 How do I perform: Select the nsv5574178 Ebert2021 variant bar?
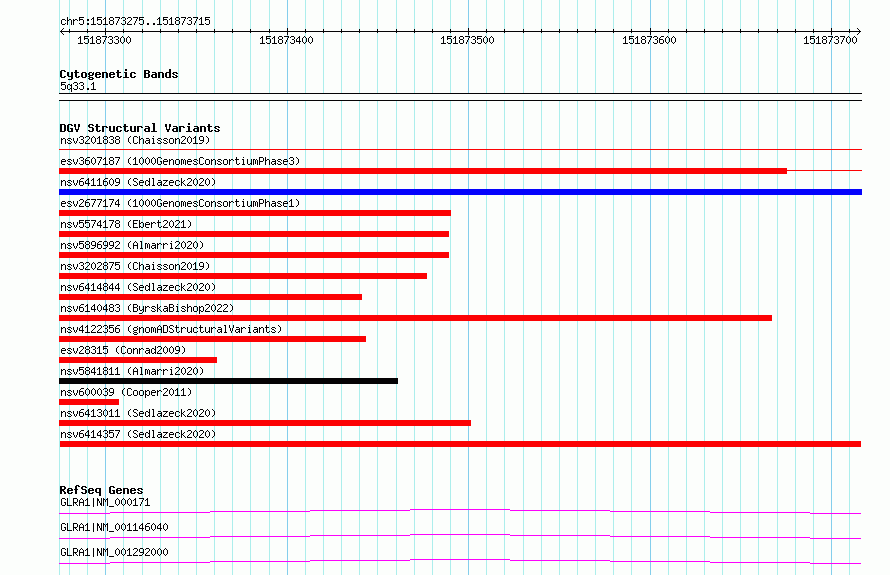click(254, 234)
